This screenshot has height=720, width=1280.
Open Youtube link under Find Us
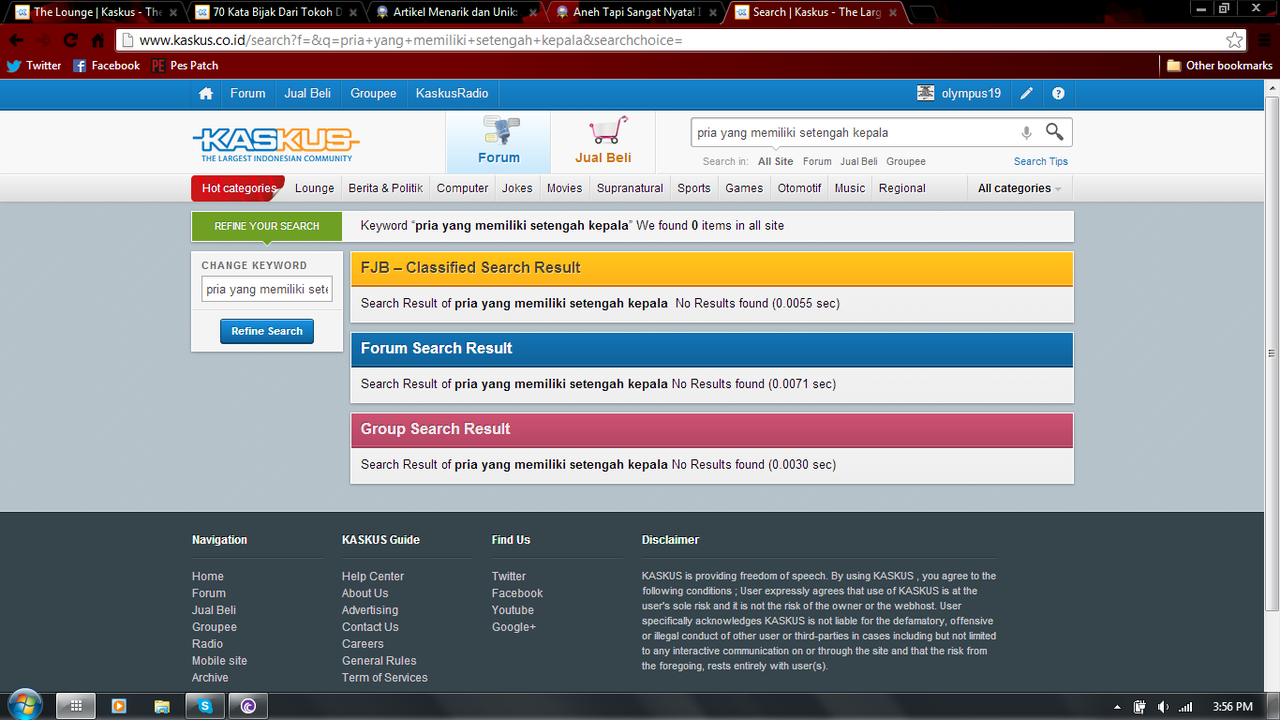(x=513, y=610)
